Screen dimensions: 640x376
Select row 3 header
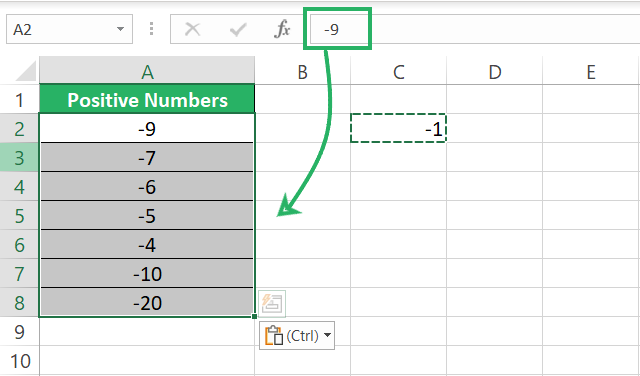pyautogui.click(x=19, y=157)
